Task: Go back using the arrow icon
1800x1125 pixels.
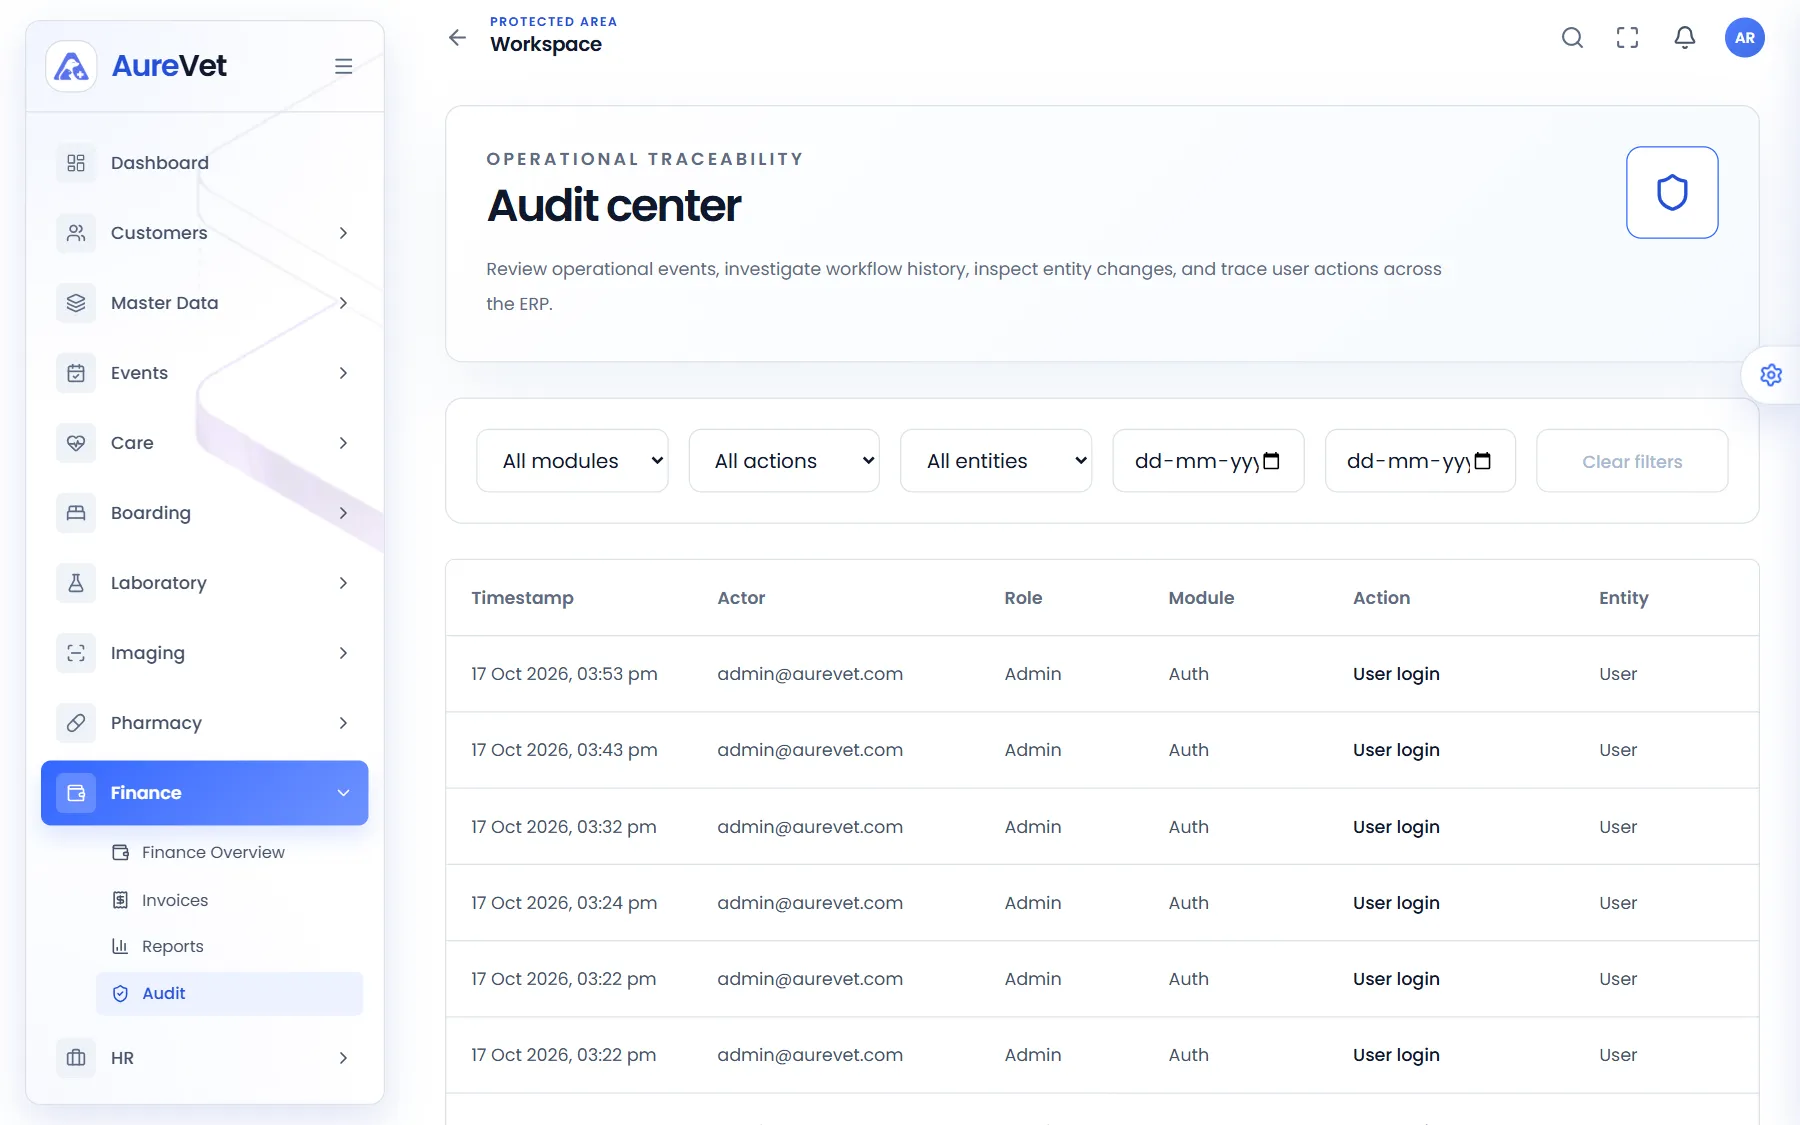Action: coord(457,38)
